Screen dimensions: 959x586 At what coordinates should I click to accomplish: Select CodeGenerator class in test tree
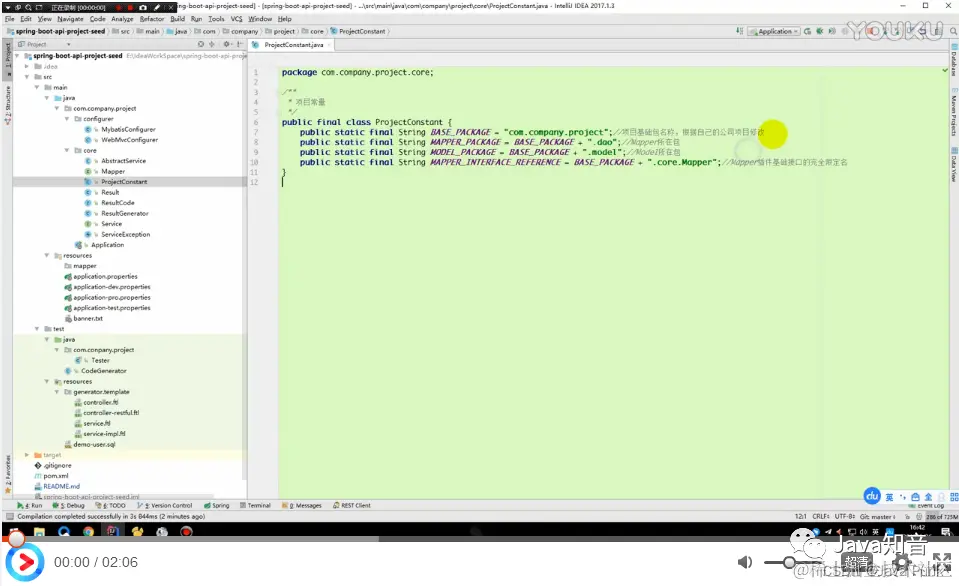coord(103,371)
